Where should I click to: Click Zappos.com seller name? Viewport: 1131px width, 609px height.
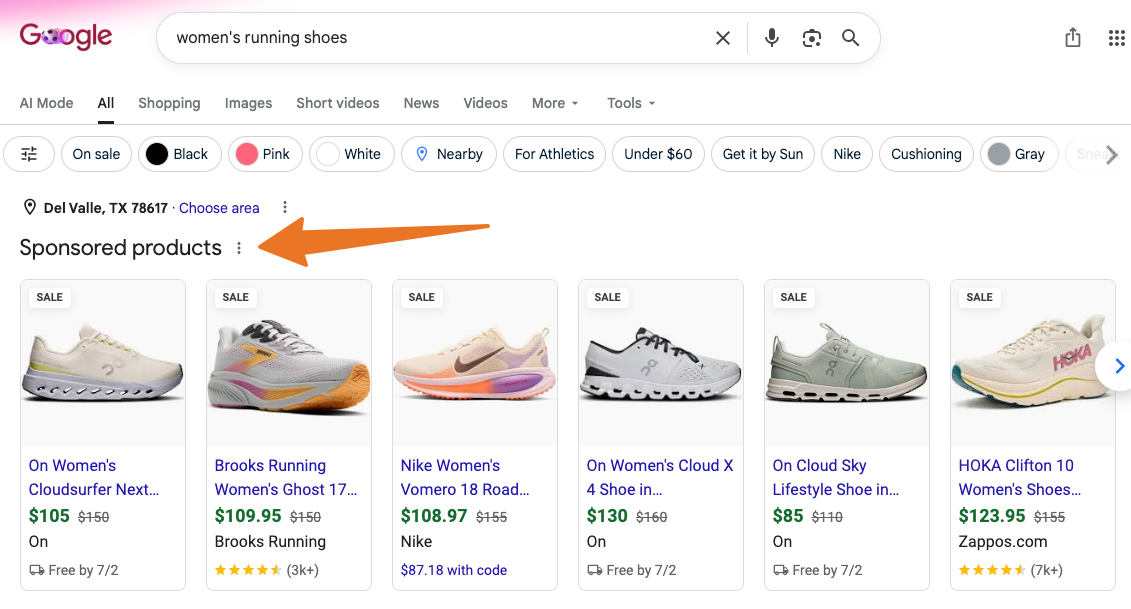pyautogui.click(x=1003, y=541)
